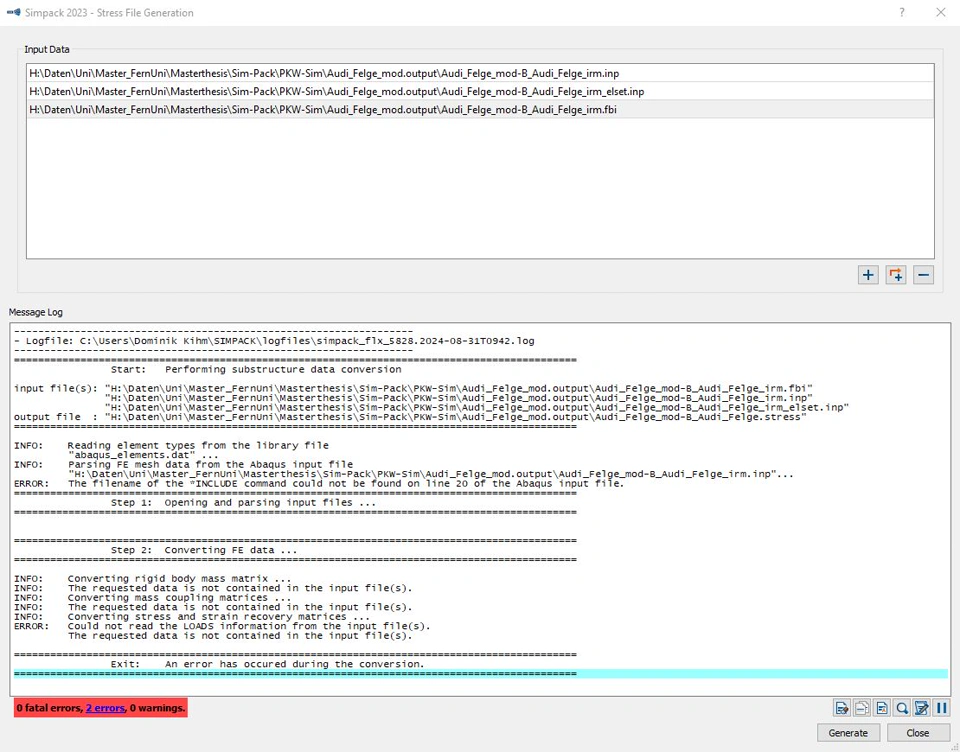The width and height of the screenshot is (960, 752).
Task: Open the log in editor via scroll-and-pencil icon
Action: (x=921, y=709)
